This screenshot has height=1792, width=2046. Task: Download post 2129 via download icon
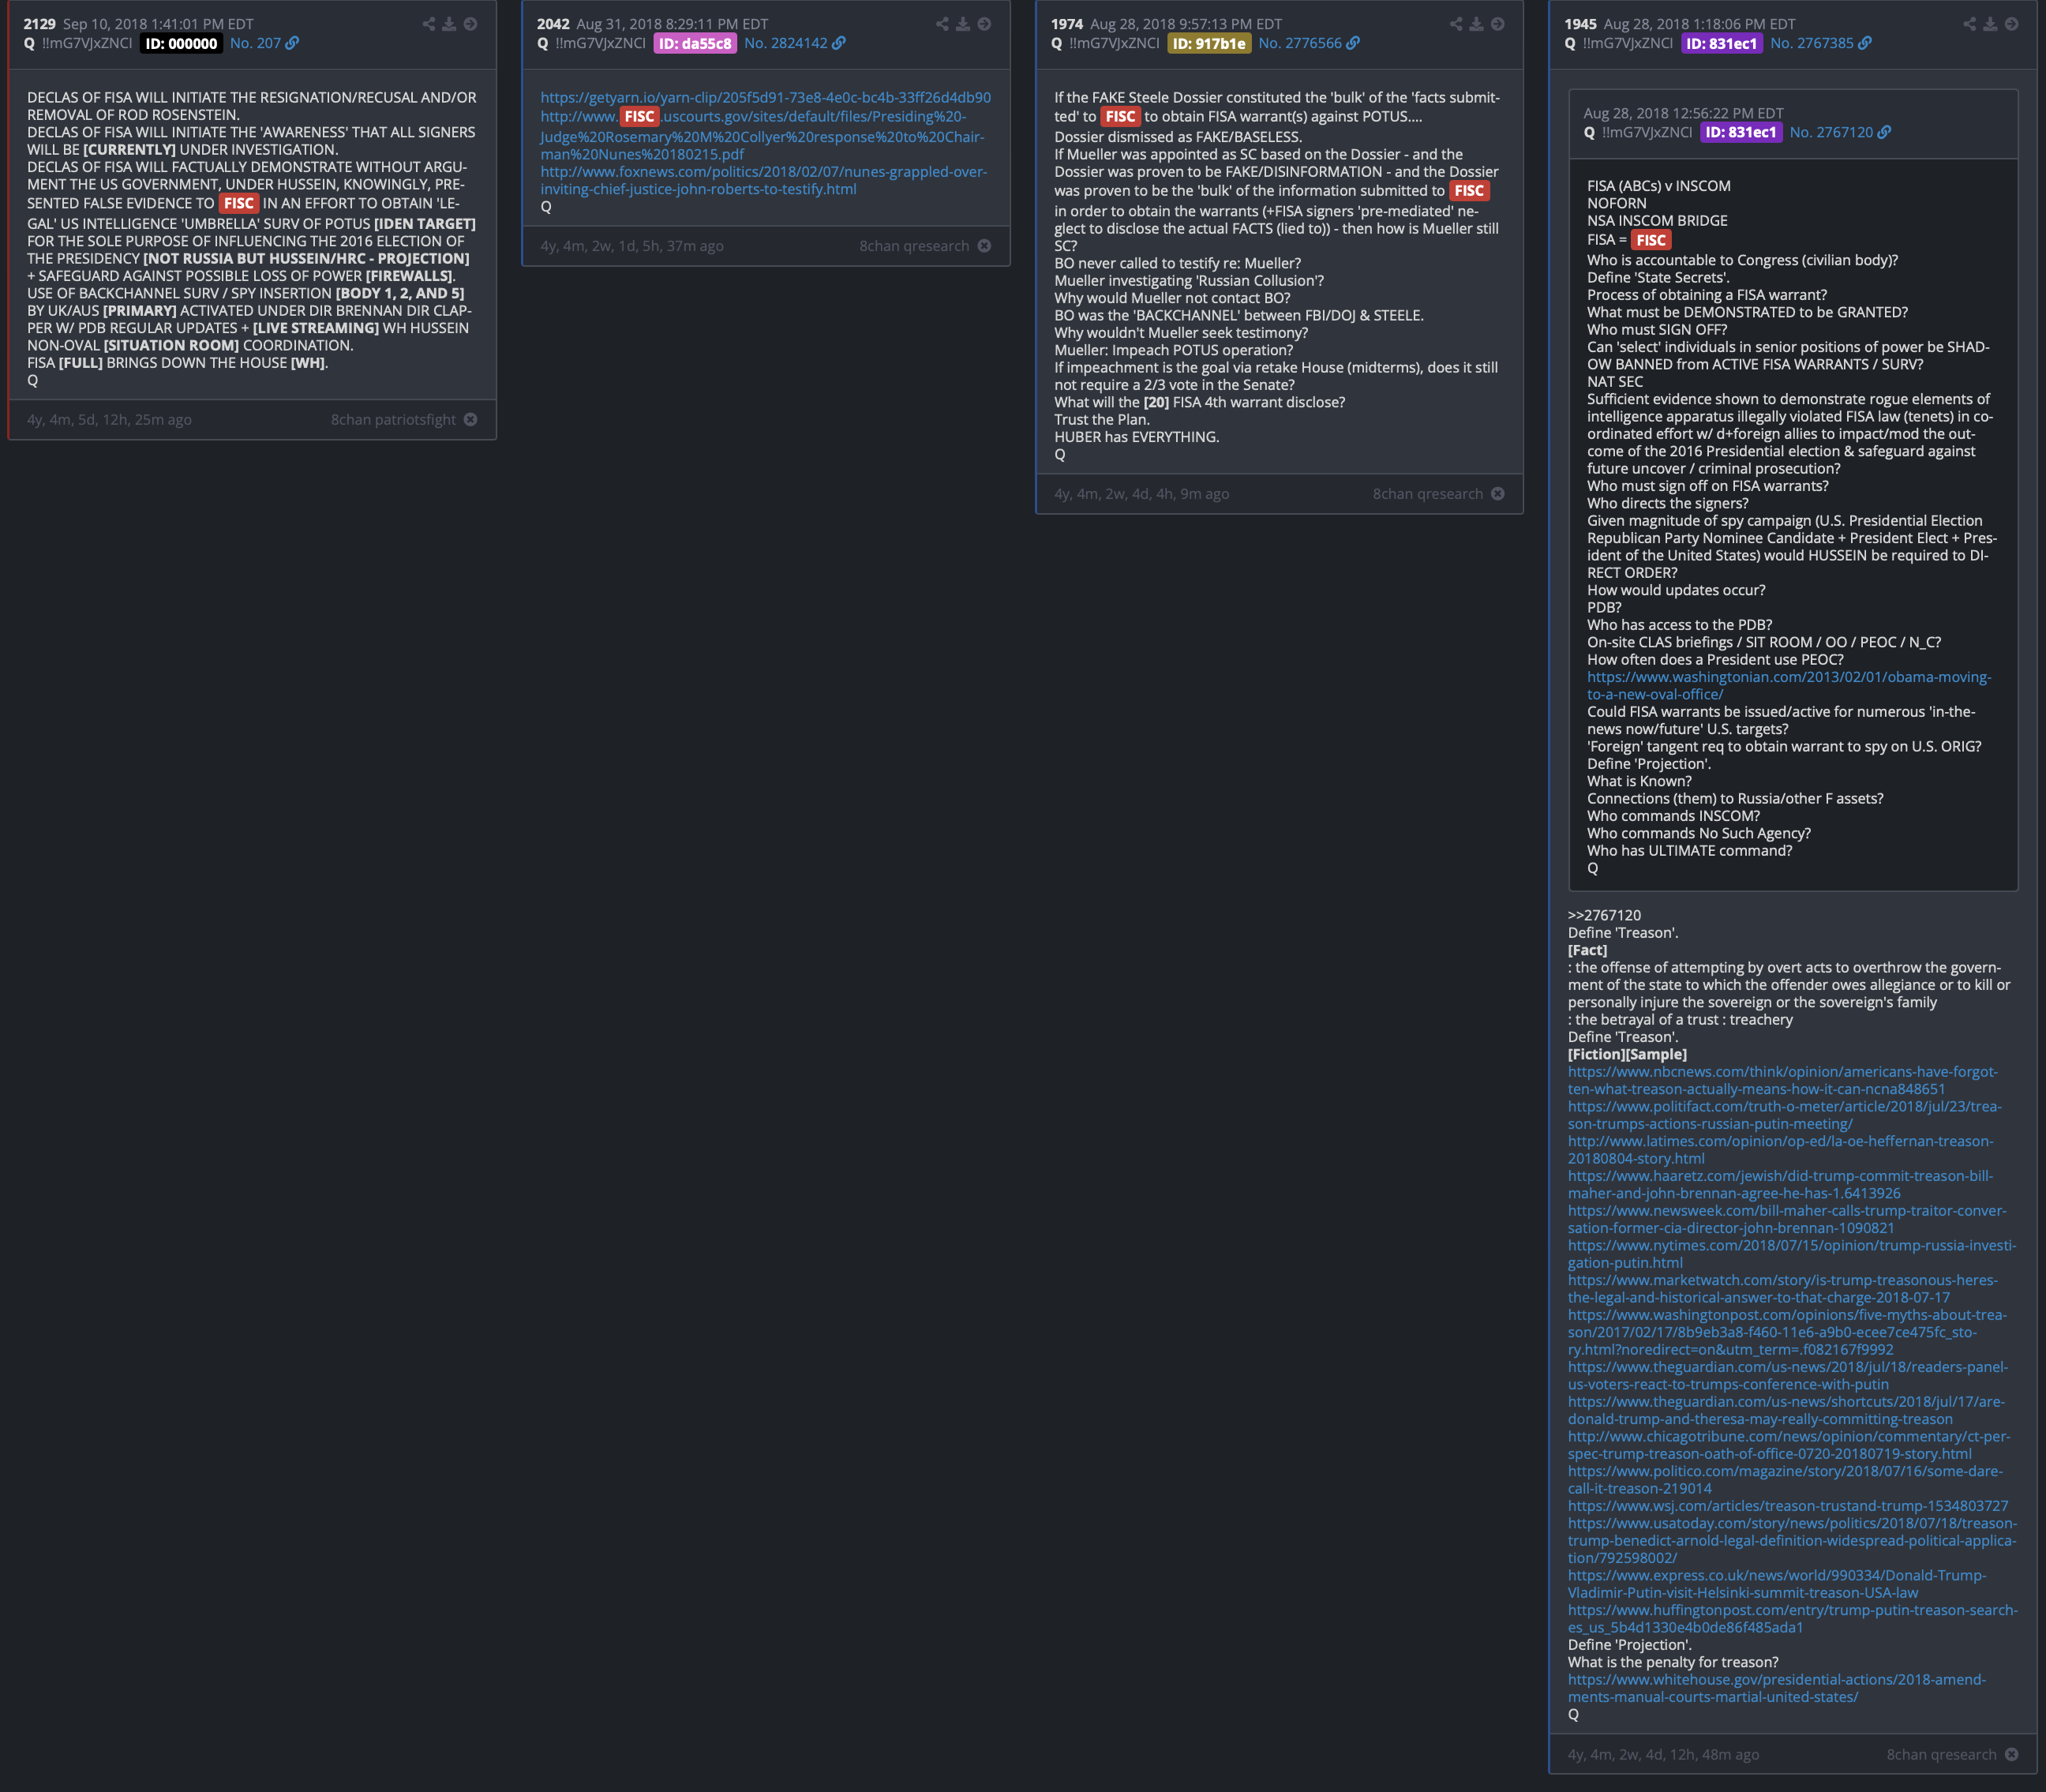coord(449,24)
